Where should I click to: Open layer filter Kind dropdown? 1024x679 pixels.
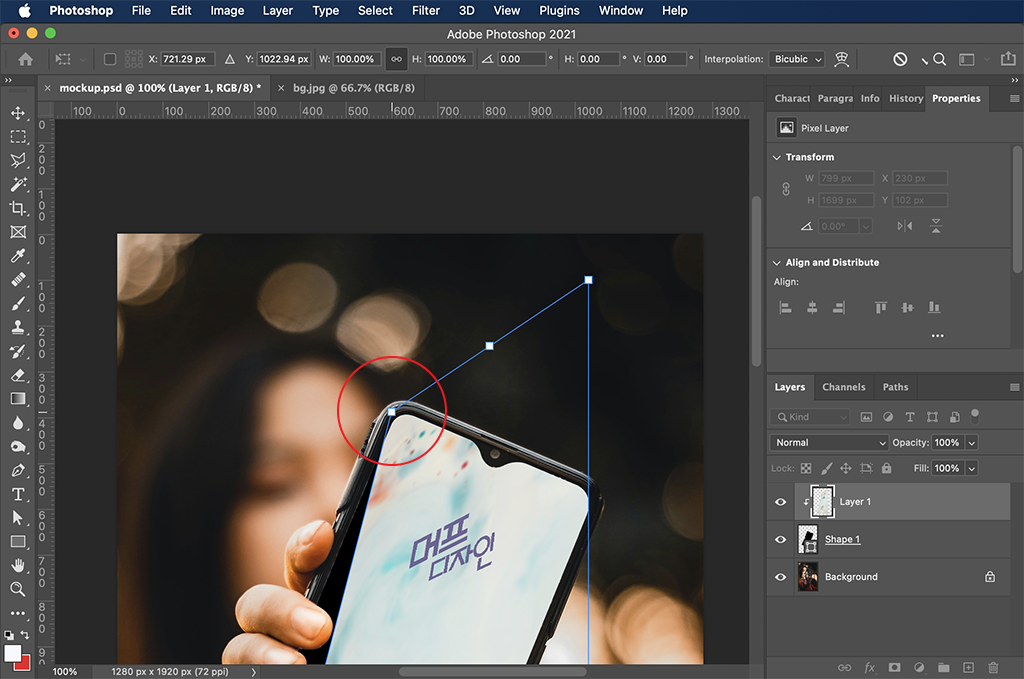810,417
